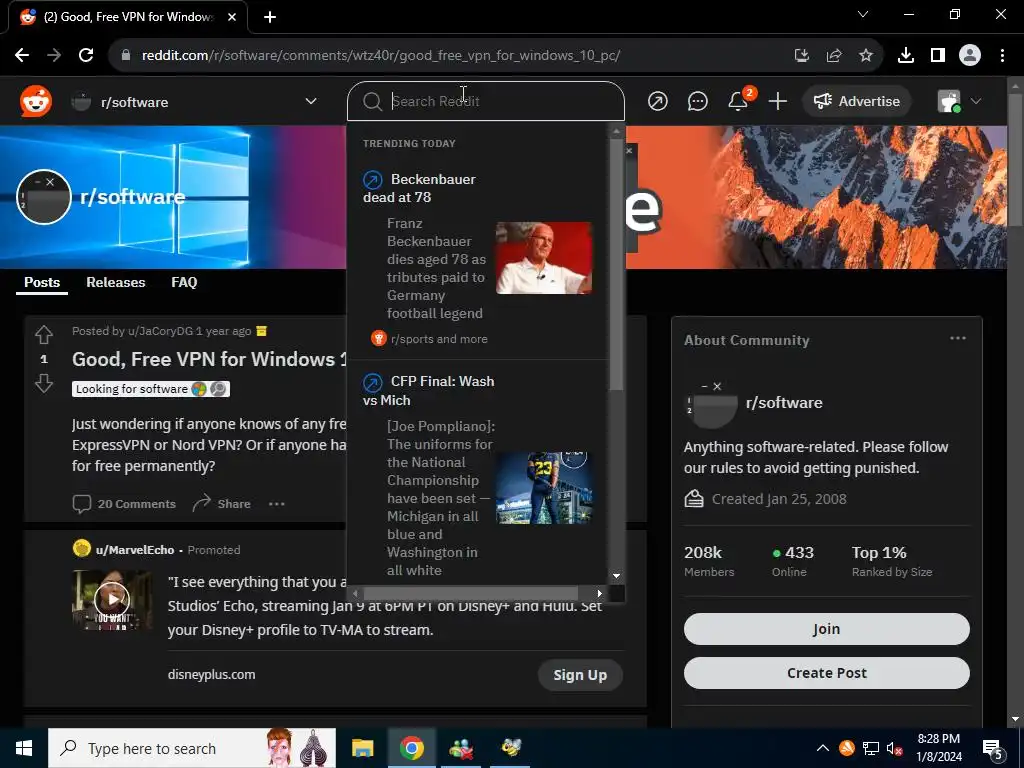Screen dimensions: 1024x768
Task: Open Chrome three-dot menu
Action: coord(1002,56)
